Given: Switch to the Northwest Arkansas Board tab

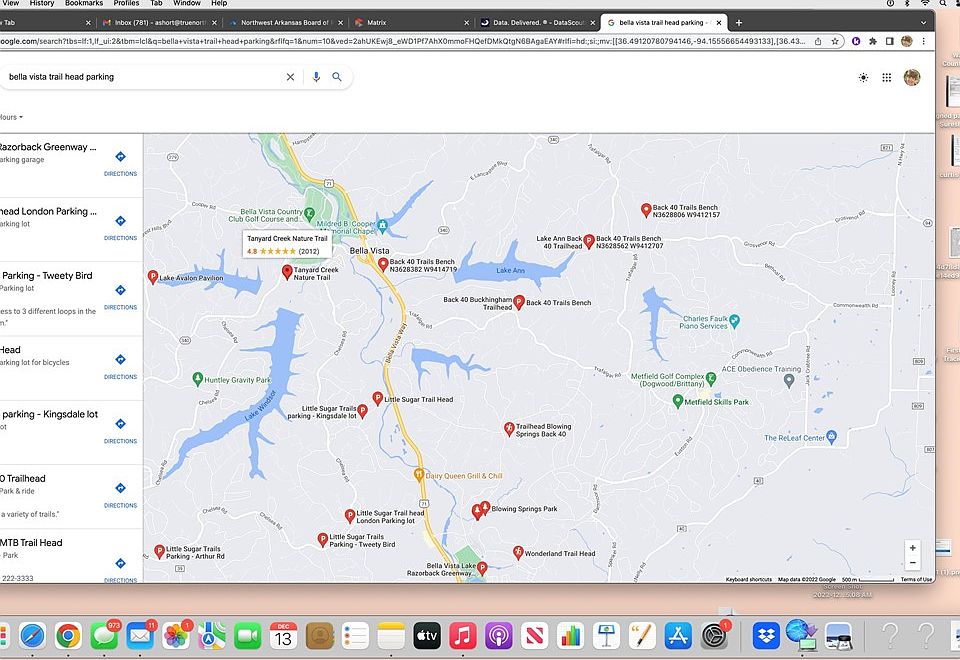Looking at the screenshot, I should pos(285,23).
